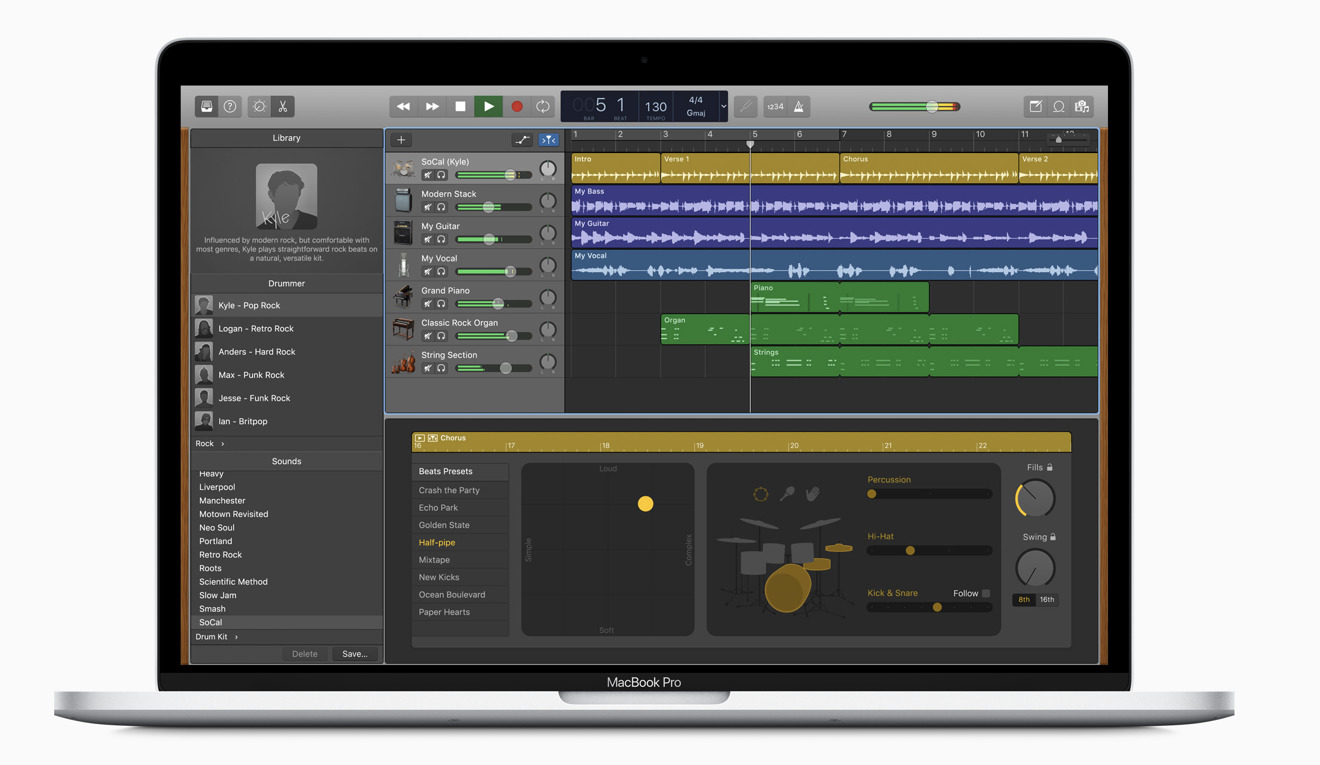Click the Rewind button
The height and width of the screenshot is (765, 1320).
[x=403, y=106]
